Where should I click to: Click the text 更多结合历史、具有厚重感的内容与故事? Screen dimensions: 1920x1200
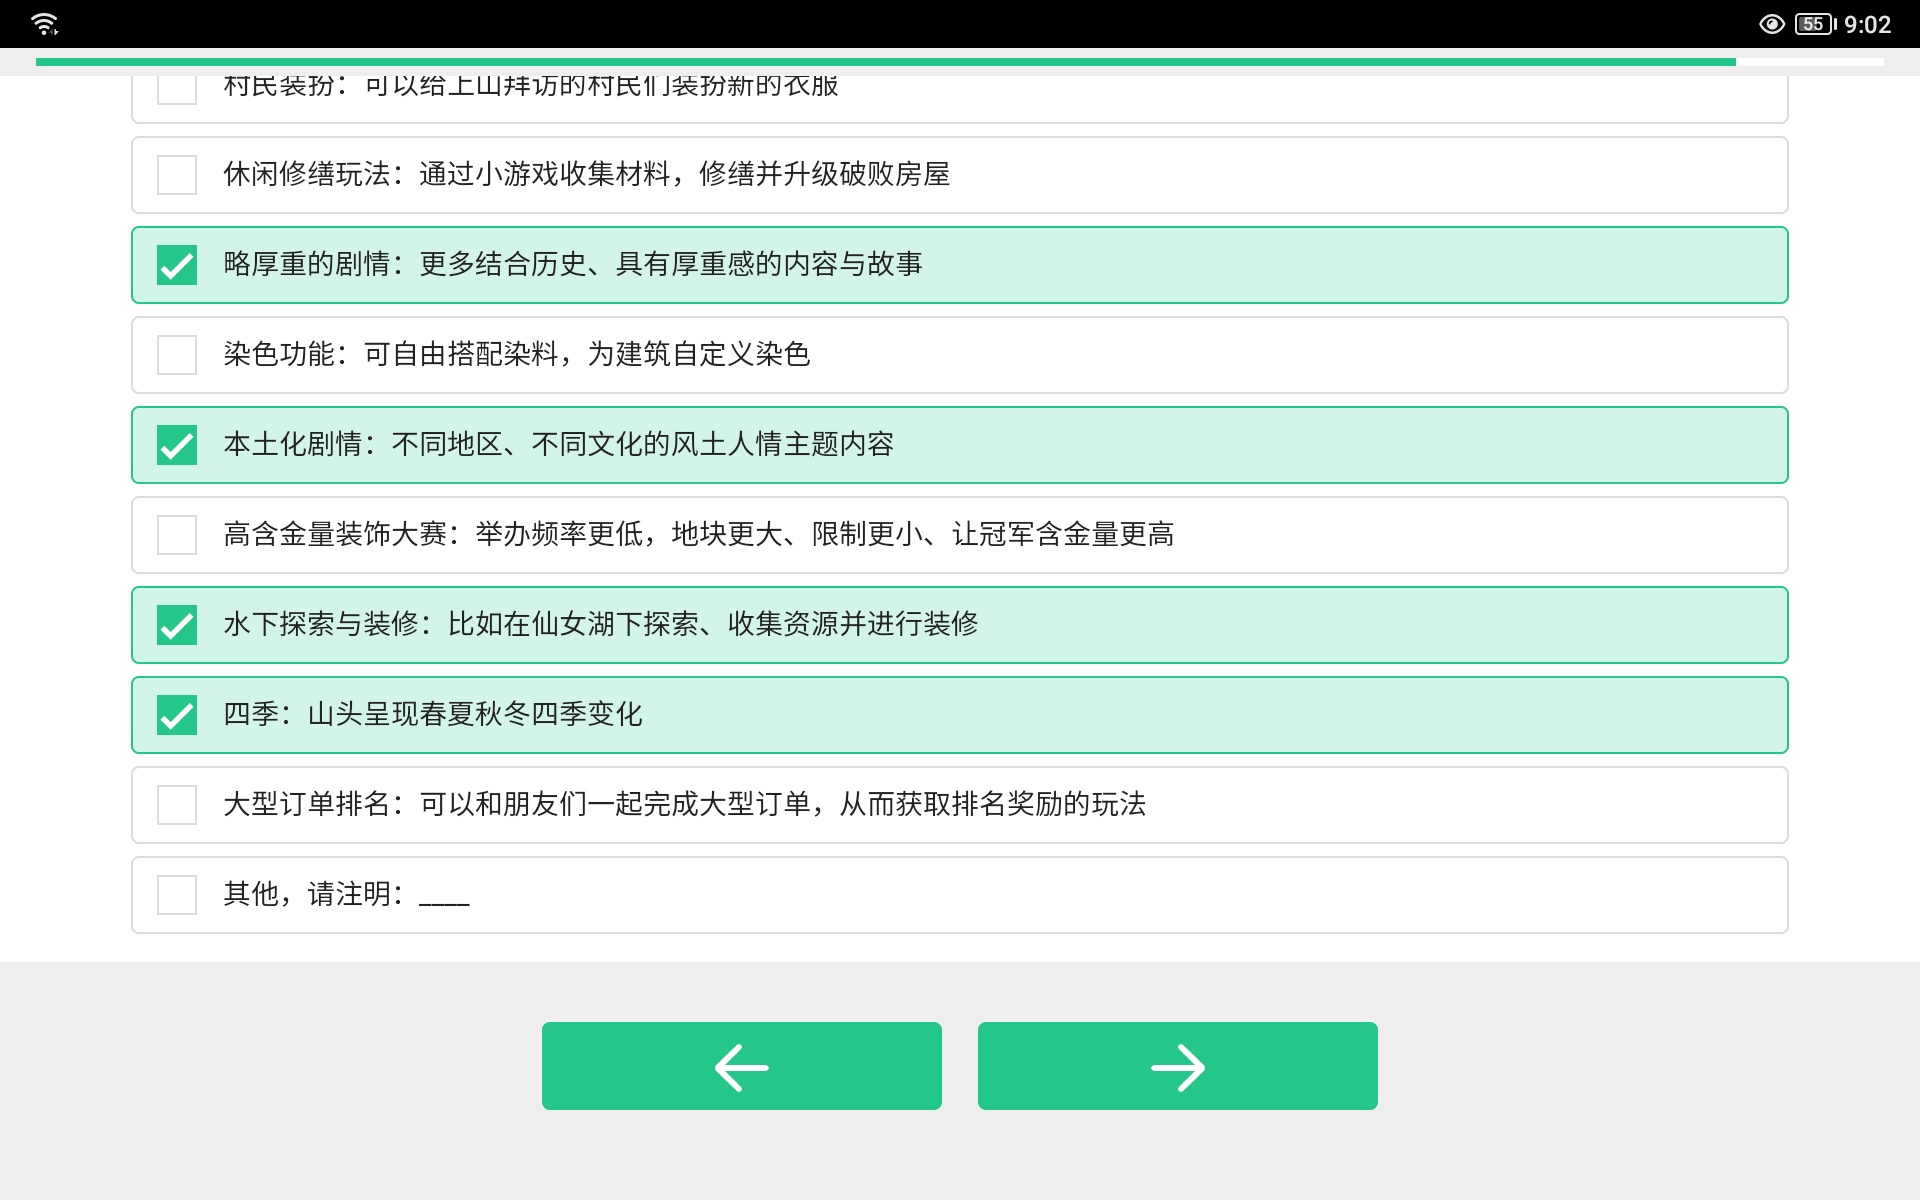[x=671, y=264]
